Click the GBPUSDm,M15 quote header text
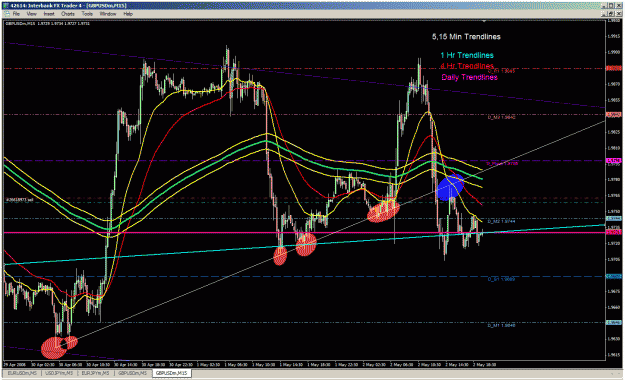Image resolution: width=625 pixels, height=380 pixels. coord(47,24)
